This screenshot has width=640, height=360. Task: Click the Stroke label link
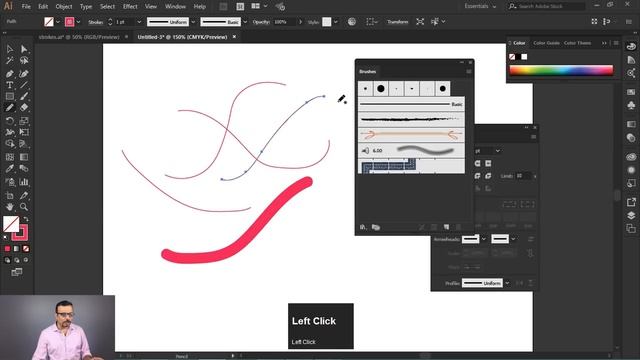[x=96, y=22]
